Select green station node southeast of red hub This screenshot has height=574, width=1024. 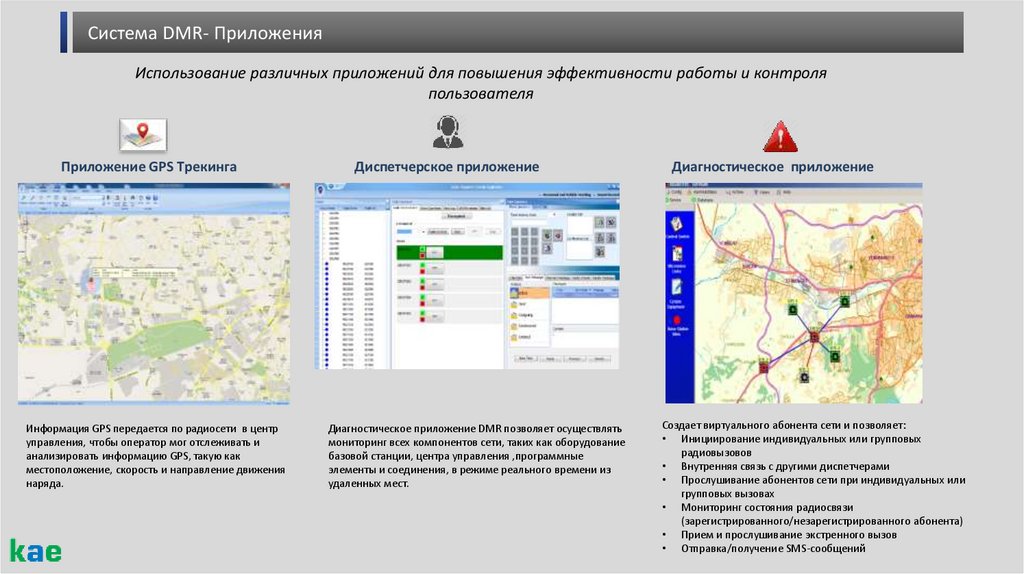(835, 355)
